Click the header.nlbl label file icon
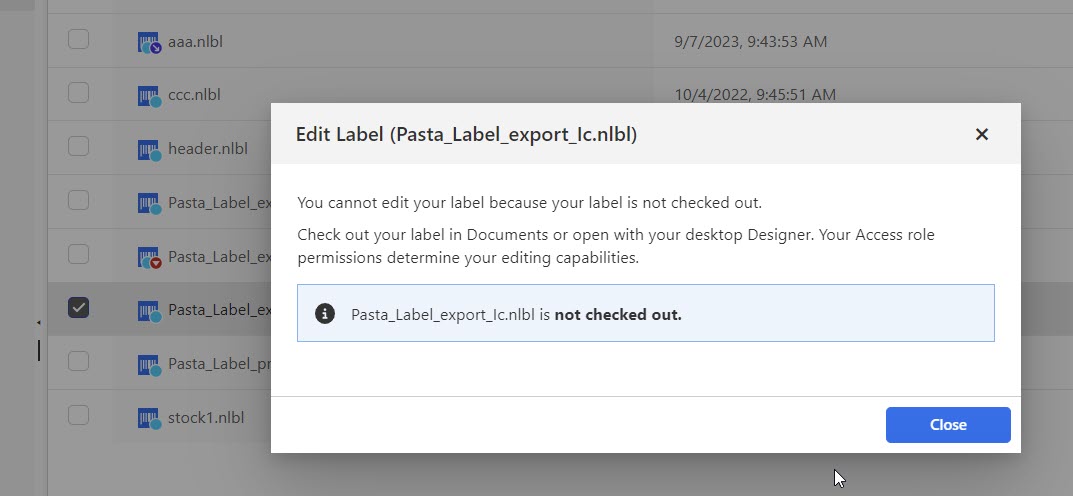 coord(149,150)
